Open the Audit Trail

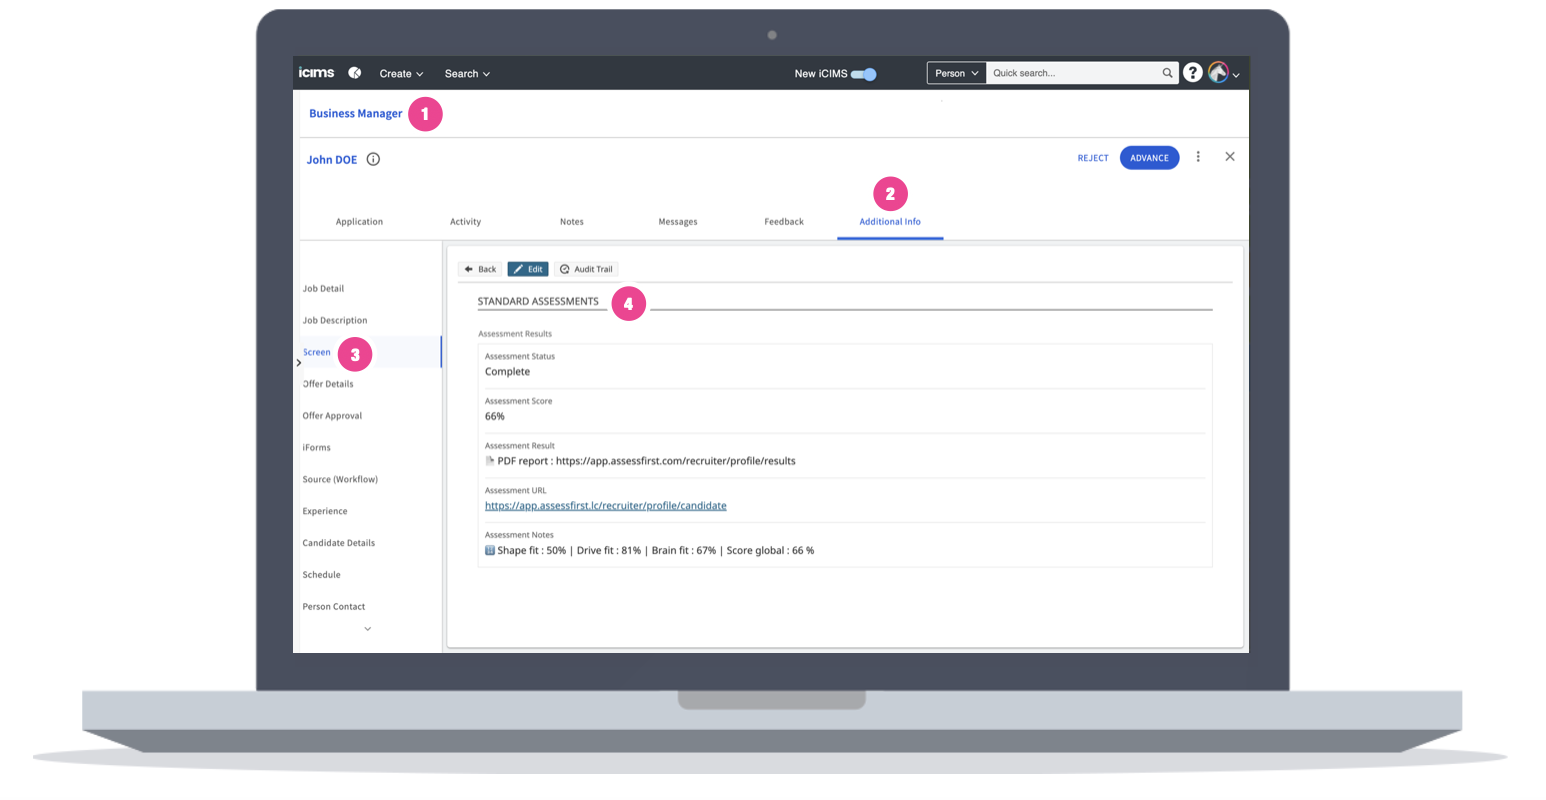point(586,269)
